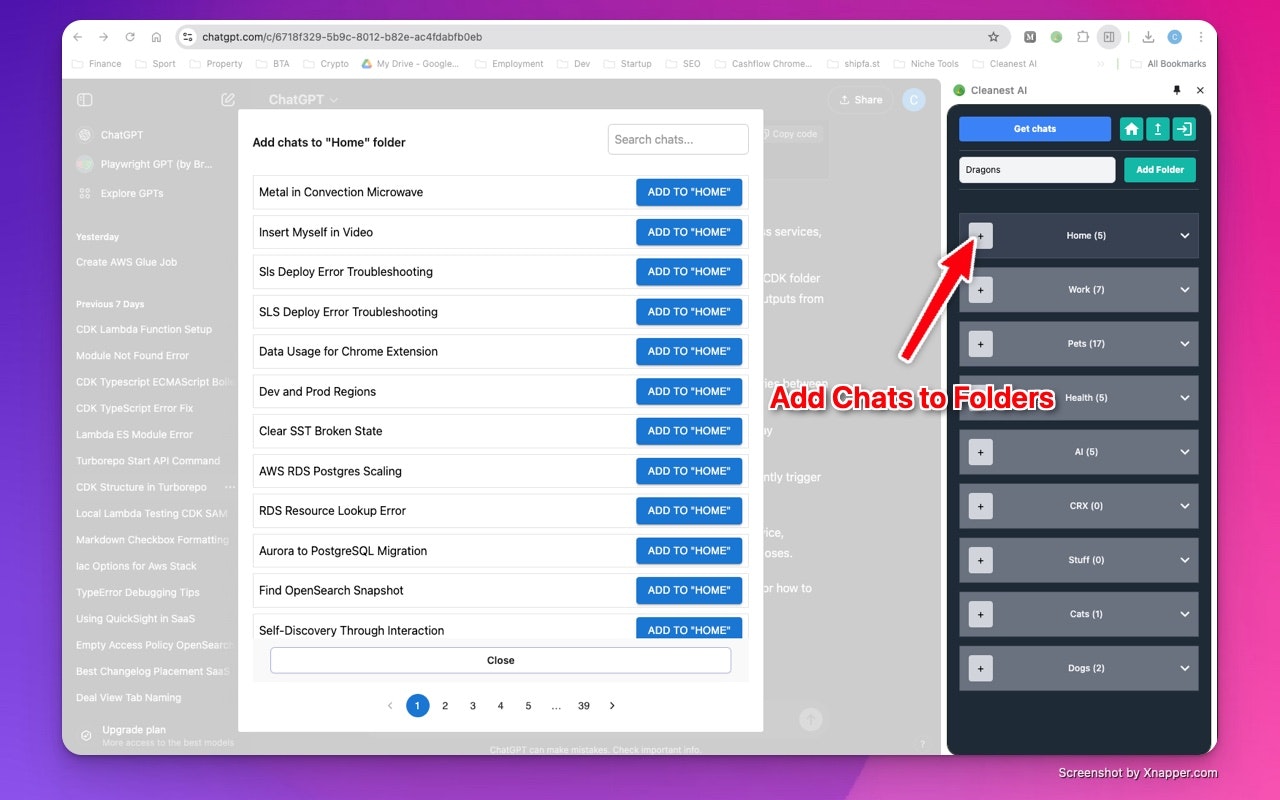1280x800 pixels.
Task: Click plus button on Stuff folder
Action: click(x=980, y=560)
